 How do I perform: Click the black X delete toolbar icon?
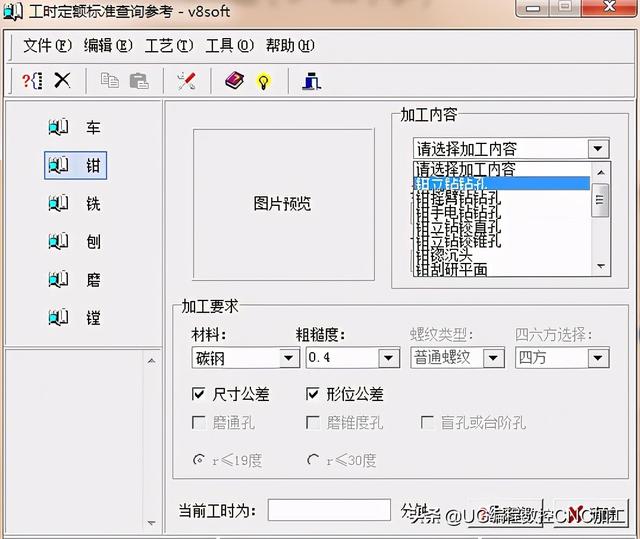click(x=62, y=80)
